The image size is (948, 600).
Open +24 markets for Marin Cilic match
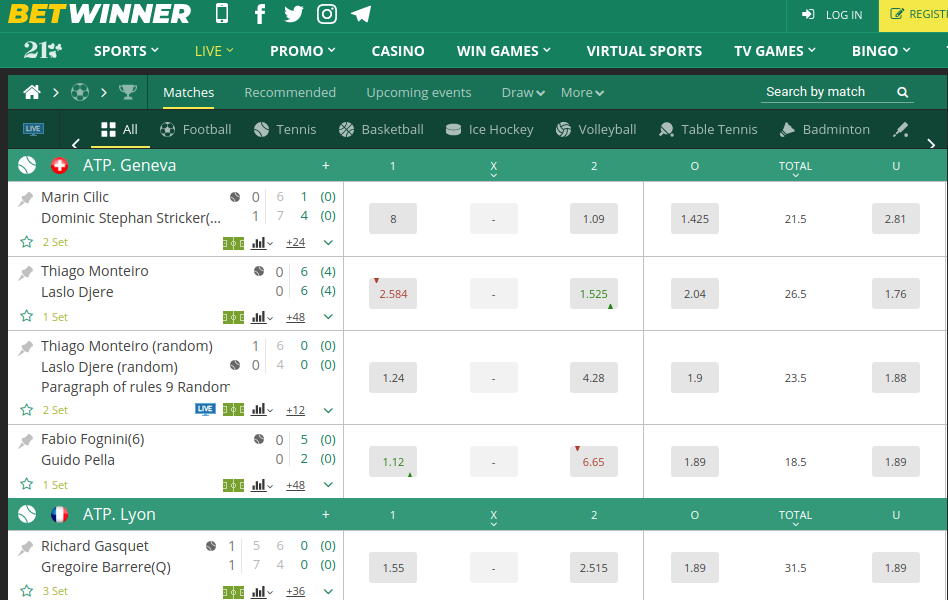[296, 243]
